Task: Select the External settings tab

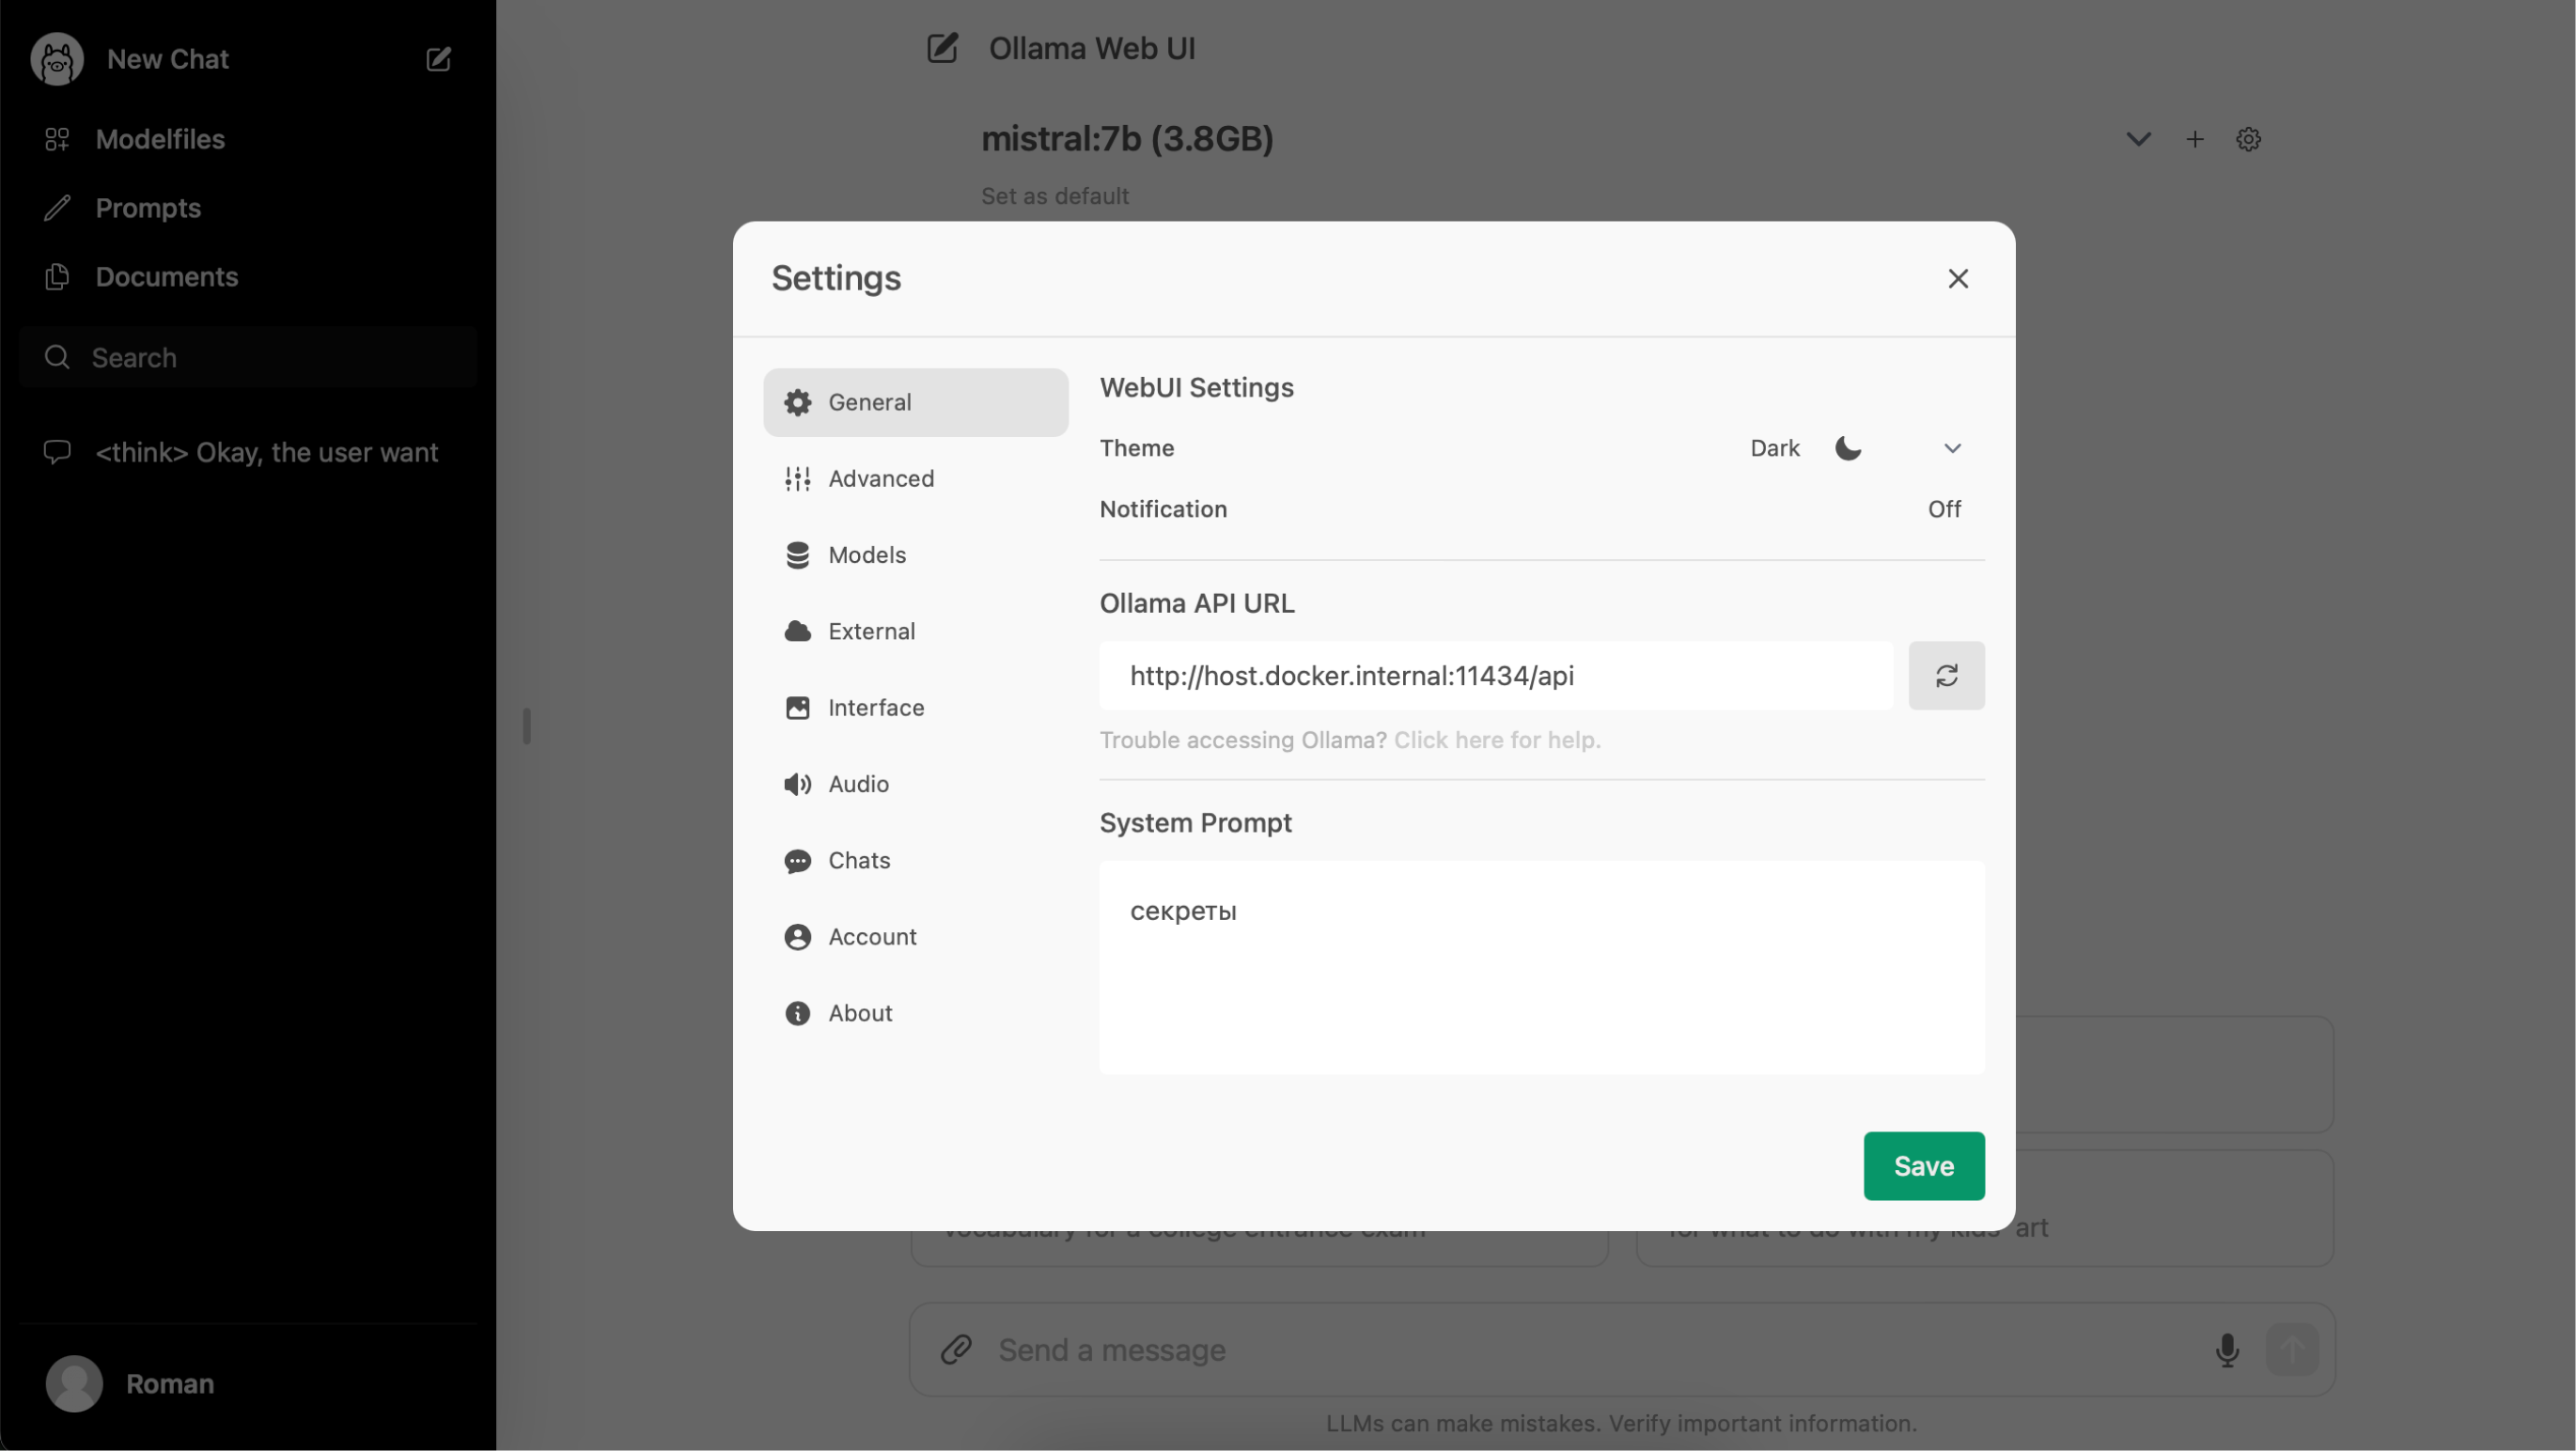Action: tap(916, 631)
